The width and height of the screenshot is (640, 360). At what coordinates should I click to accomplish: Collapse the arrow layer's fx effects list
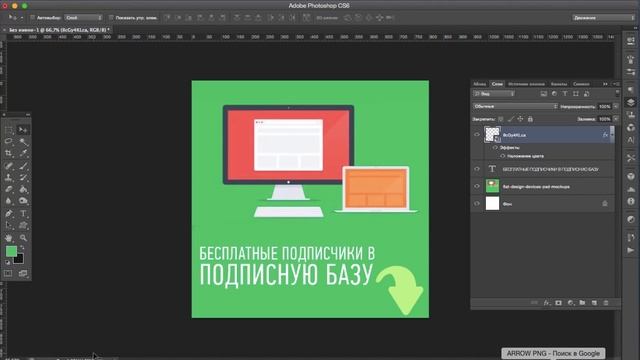pos(611,135)
